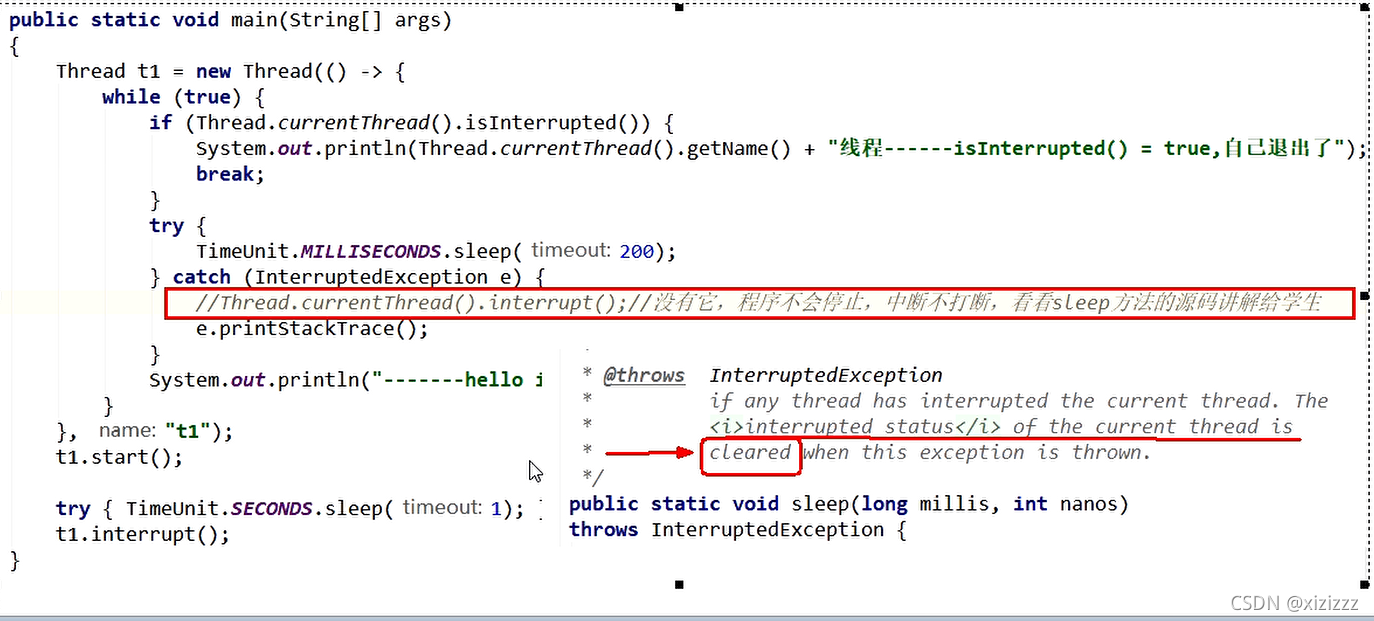Click the @throws javadoc tag
Viewport: 1374px width, 621px height.
coord(644,376)
